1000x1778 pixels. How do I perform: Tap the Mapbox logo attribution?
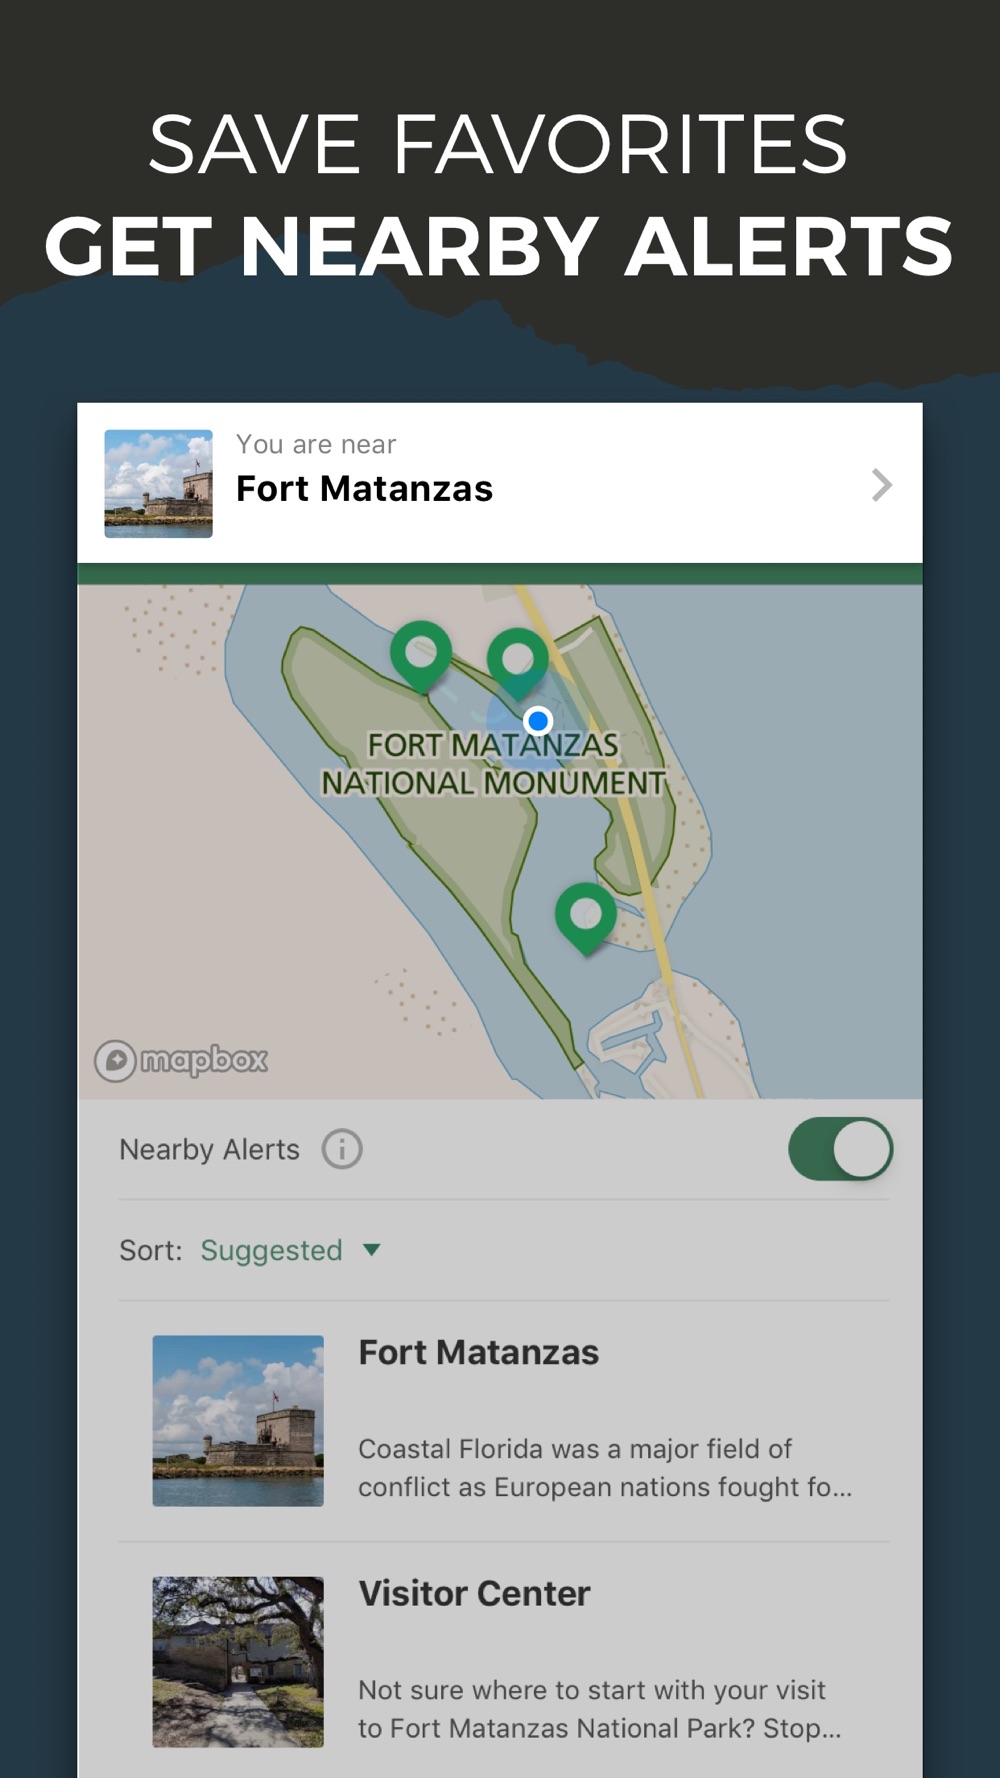coord(182,1060)
